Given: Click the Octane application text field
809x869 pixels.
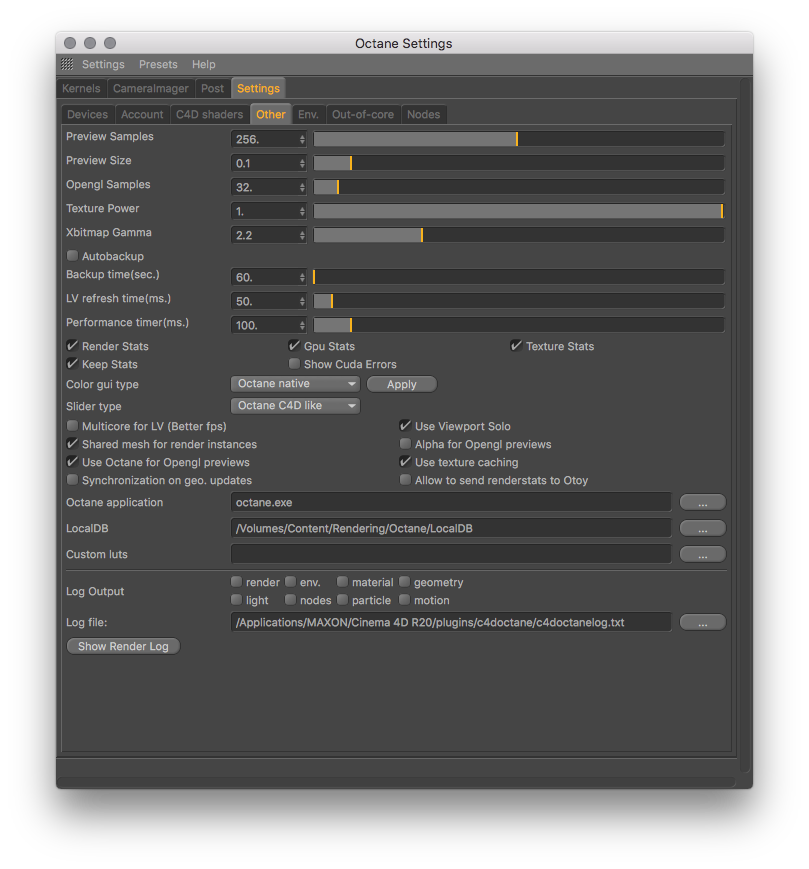Looking at the screenshot, I should point(451,503).
